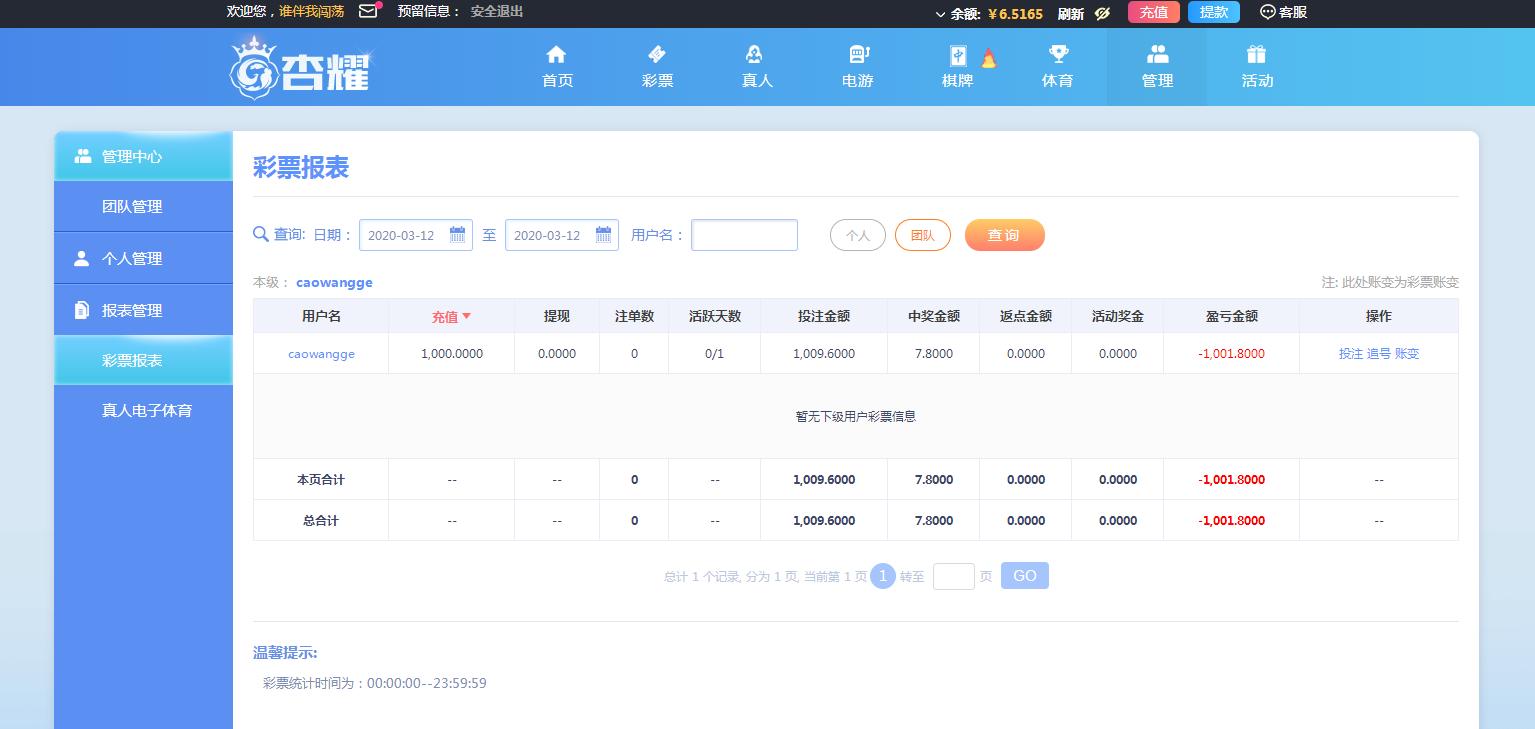Open the end date calendar picker icon
The image size is (1535, 729).
(x=603, y=235)
